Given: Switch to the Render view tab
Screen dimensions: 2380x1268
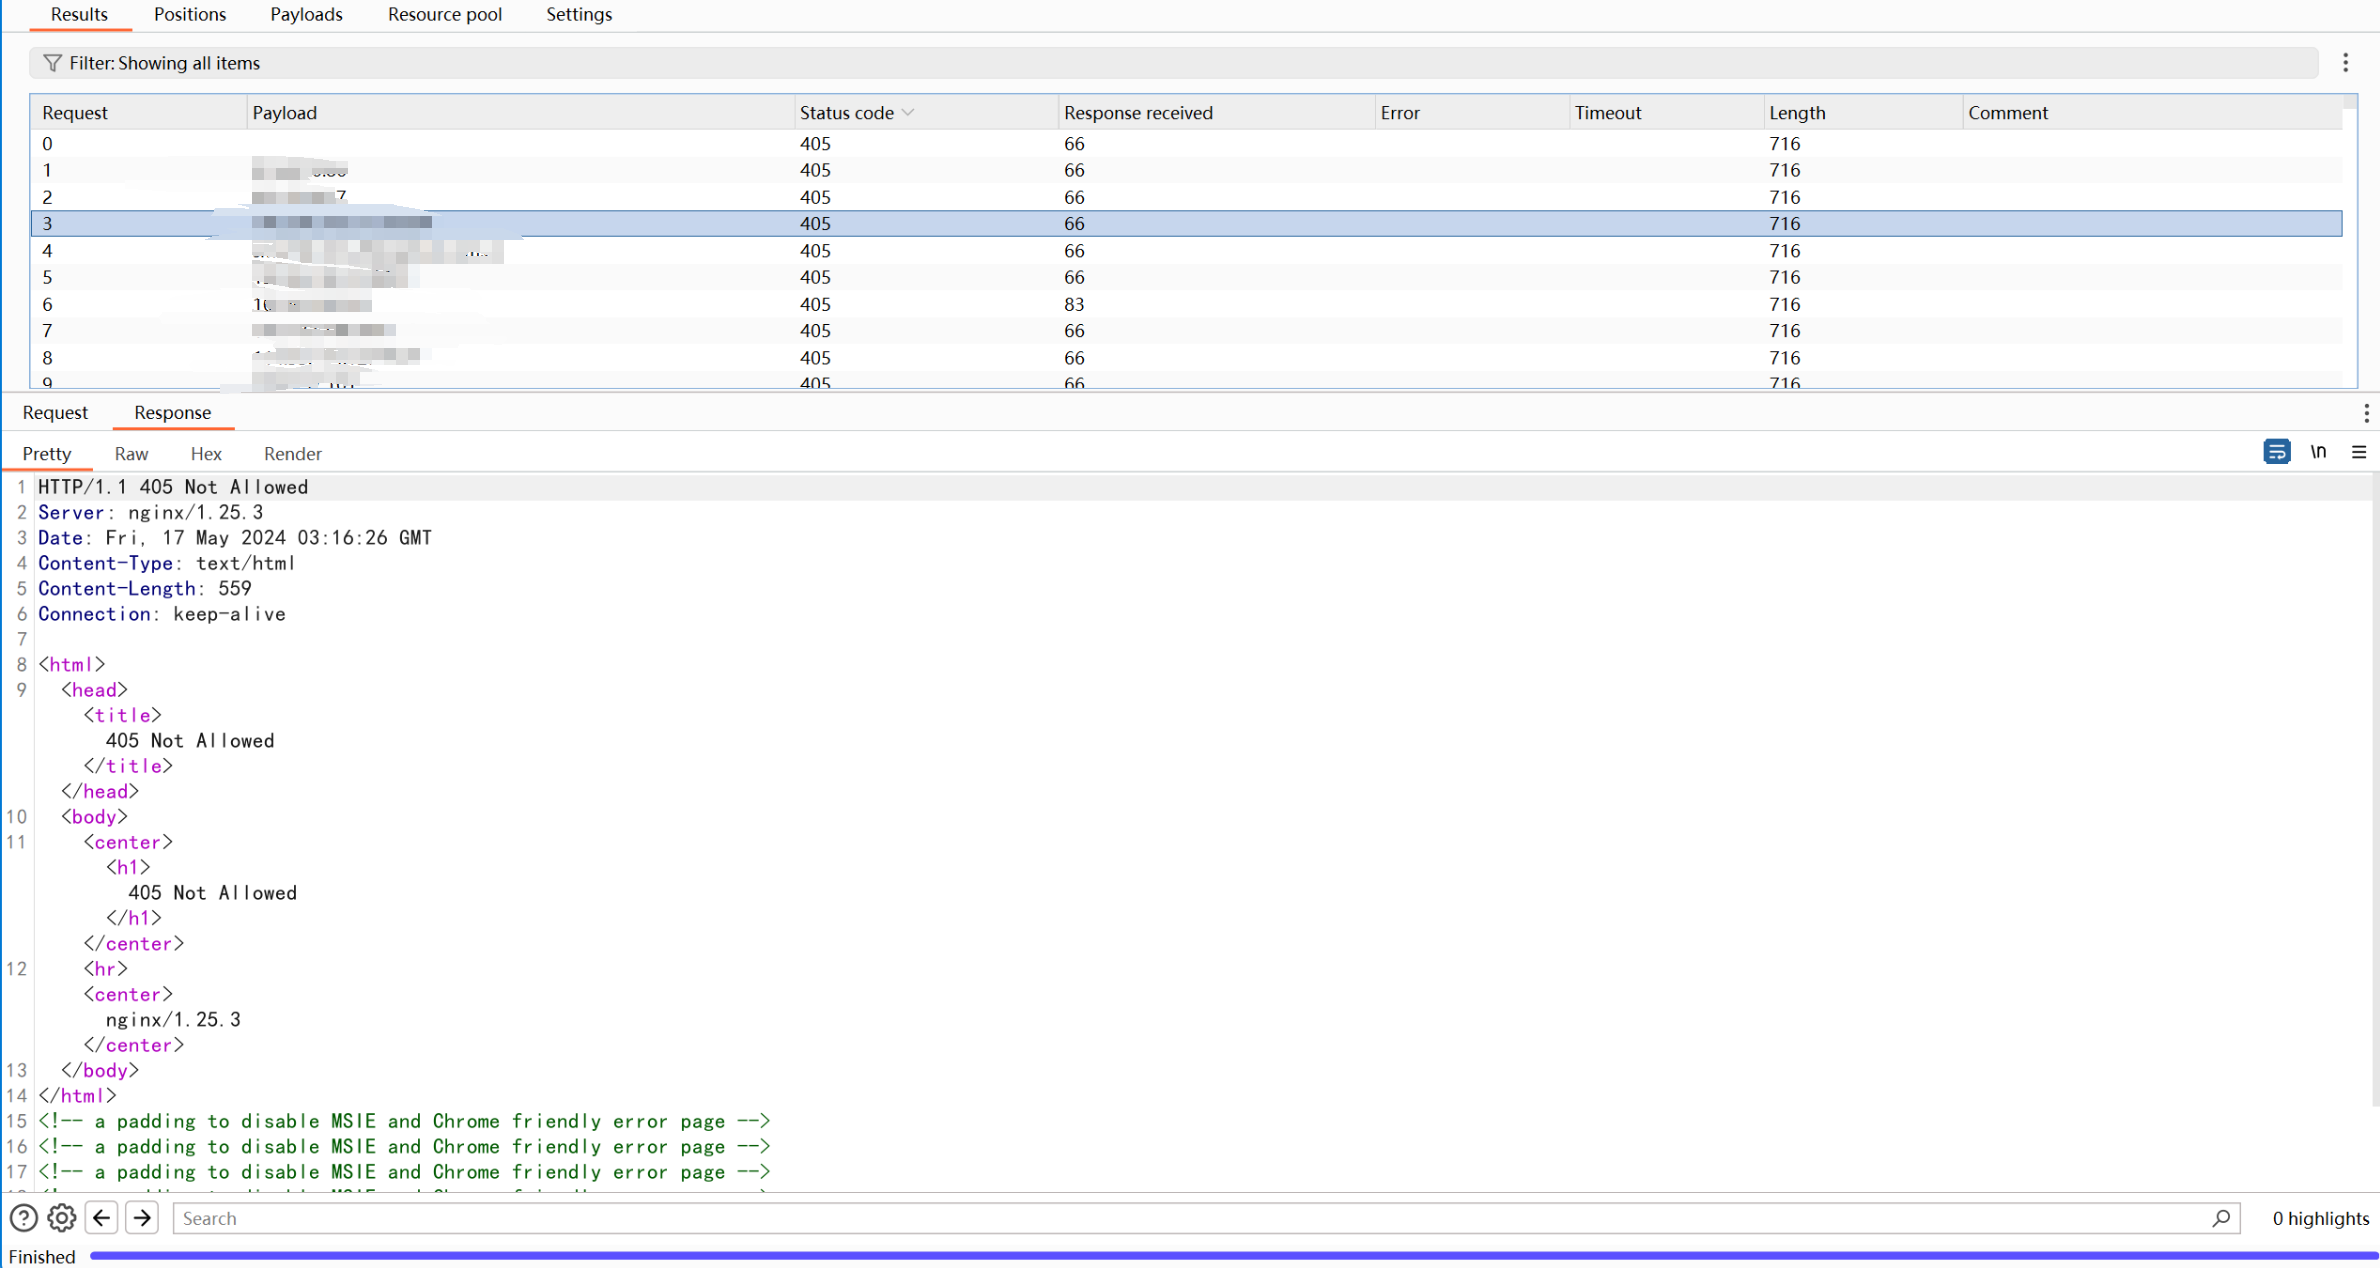Looking at the screenshot, I should pyautogui.click(x=292, y=454).
